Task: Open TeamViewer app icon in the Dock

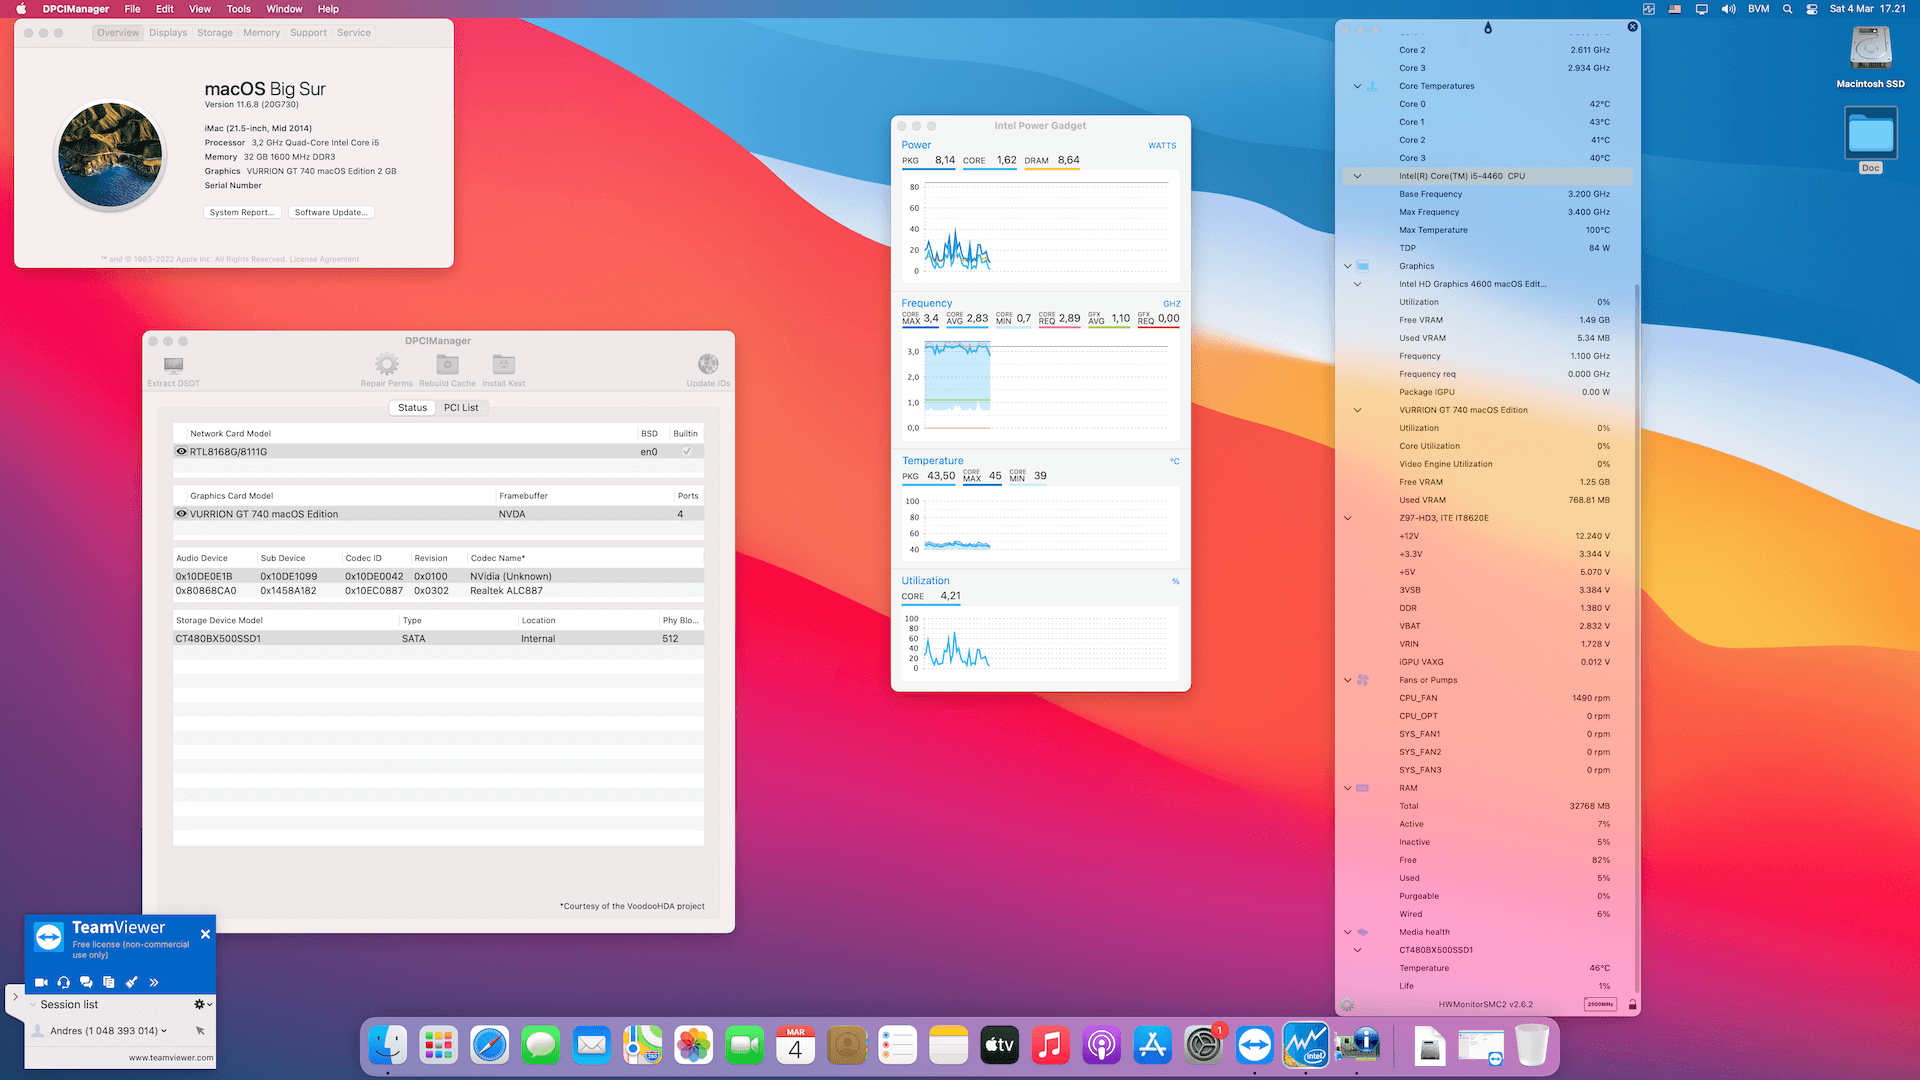Action: [x=1255, y=1046]
